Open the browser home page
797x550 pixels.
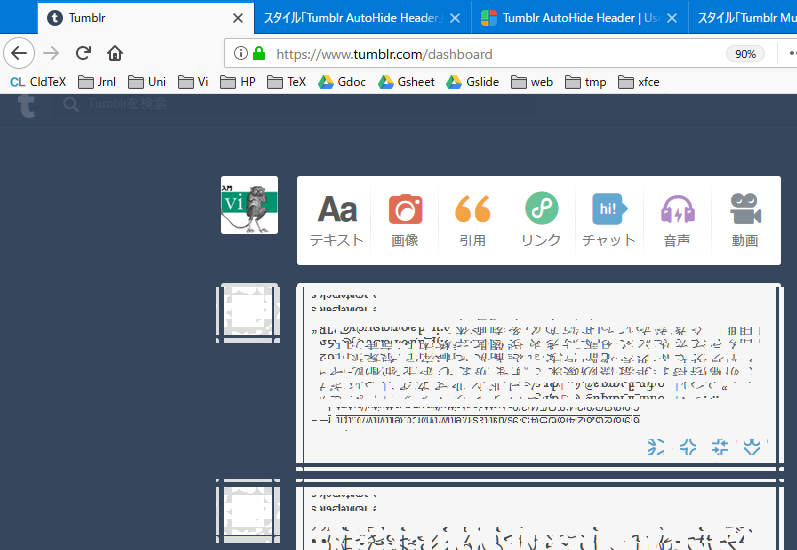click(115, 53)
